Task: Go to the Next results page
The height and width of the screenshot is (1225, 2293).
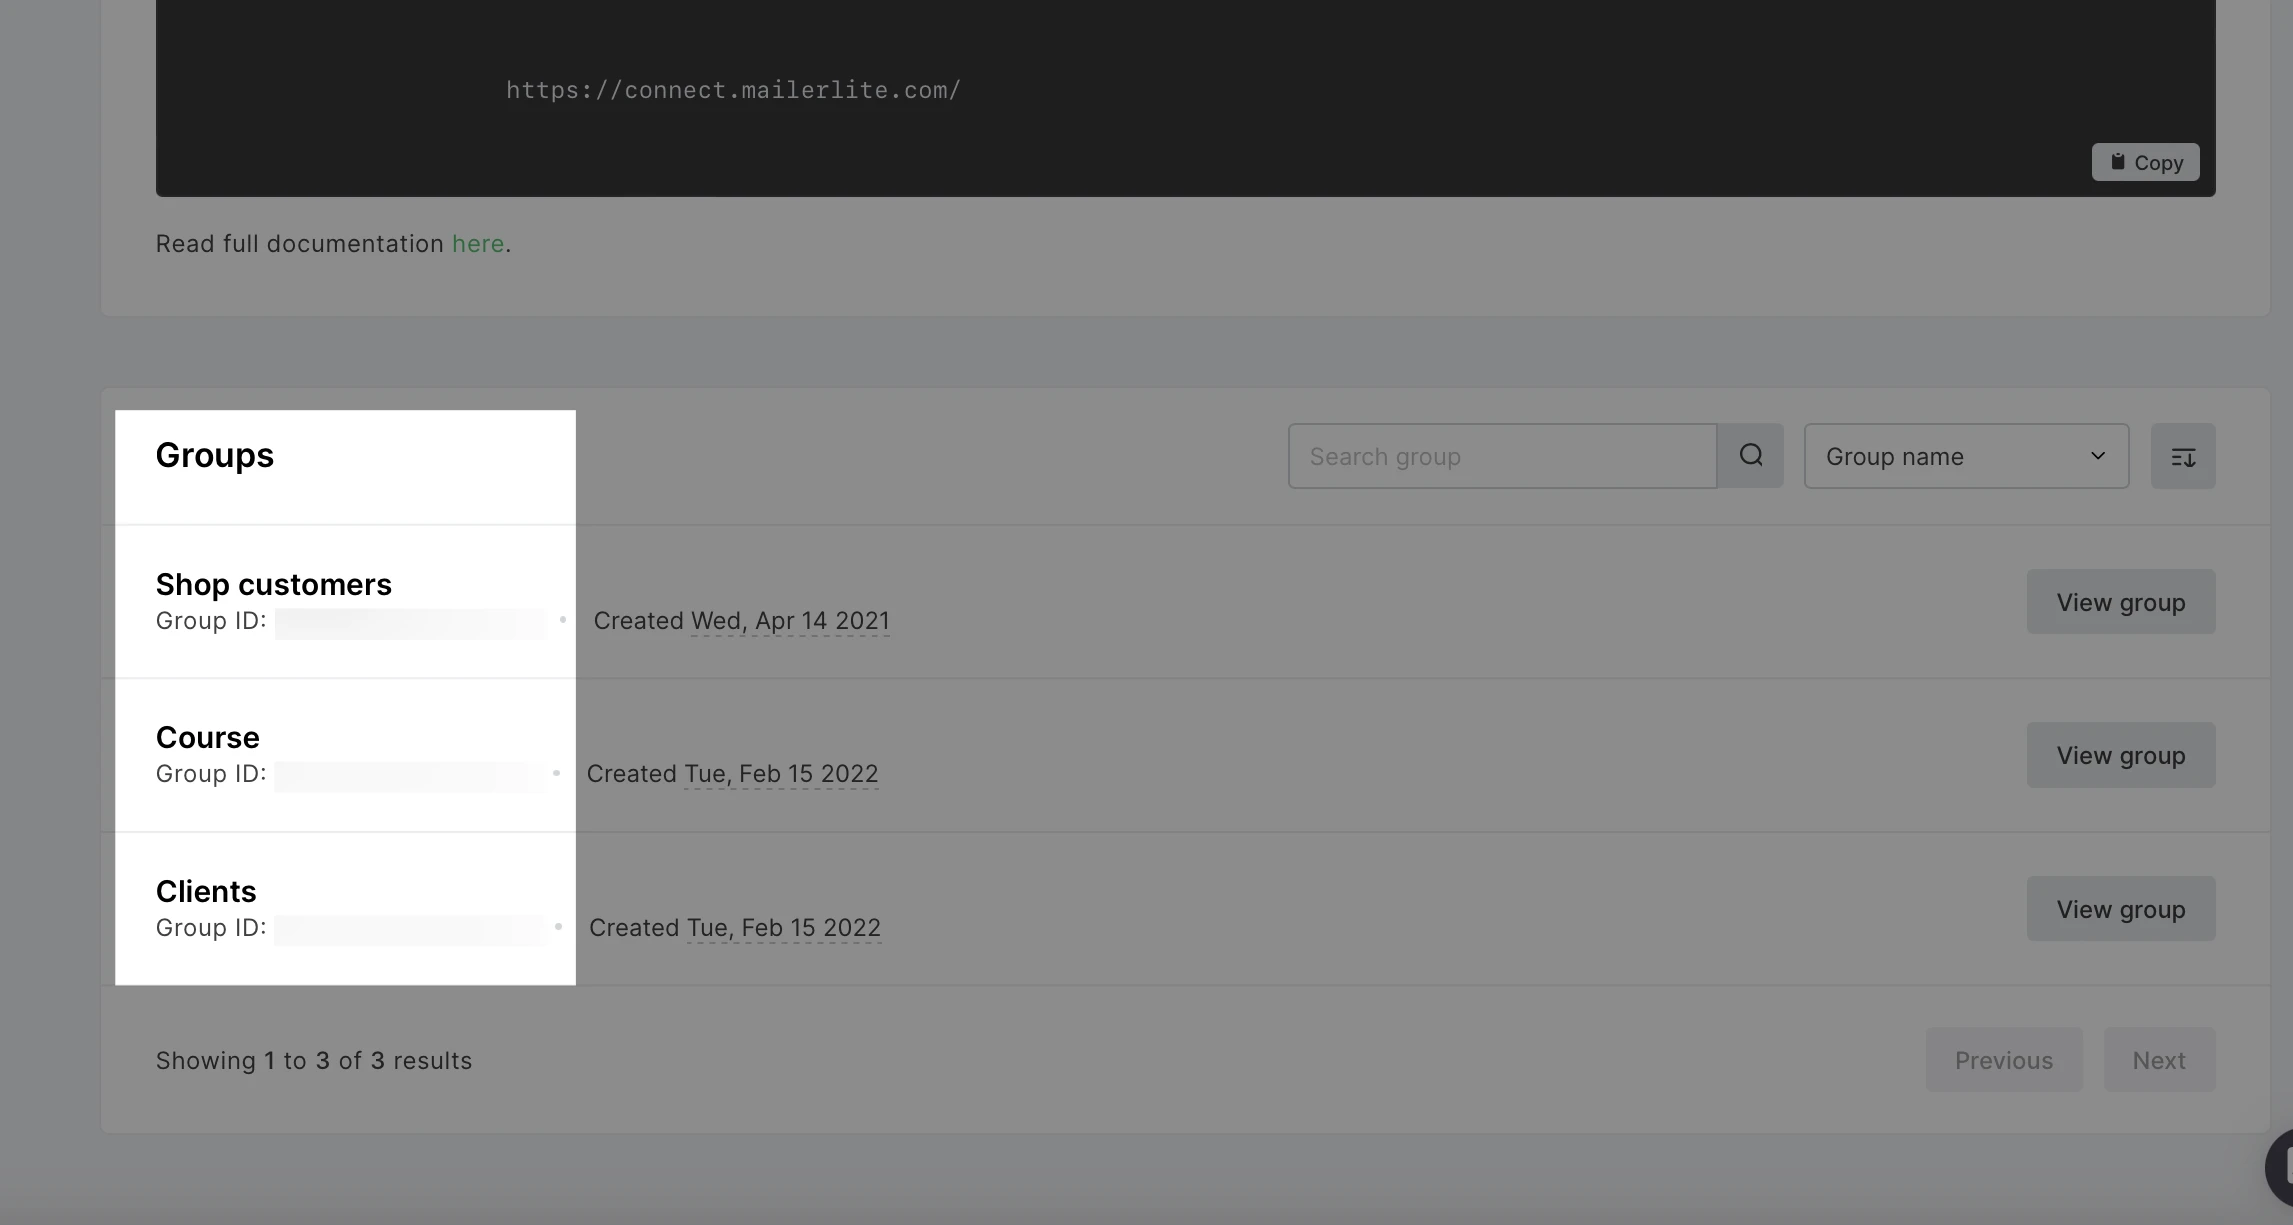Action: pyautogui.click(x=2158, y=1060)
